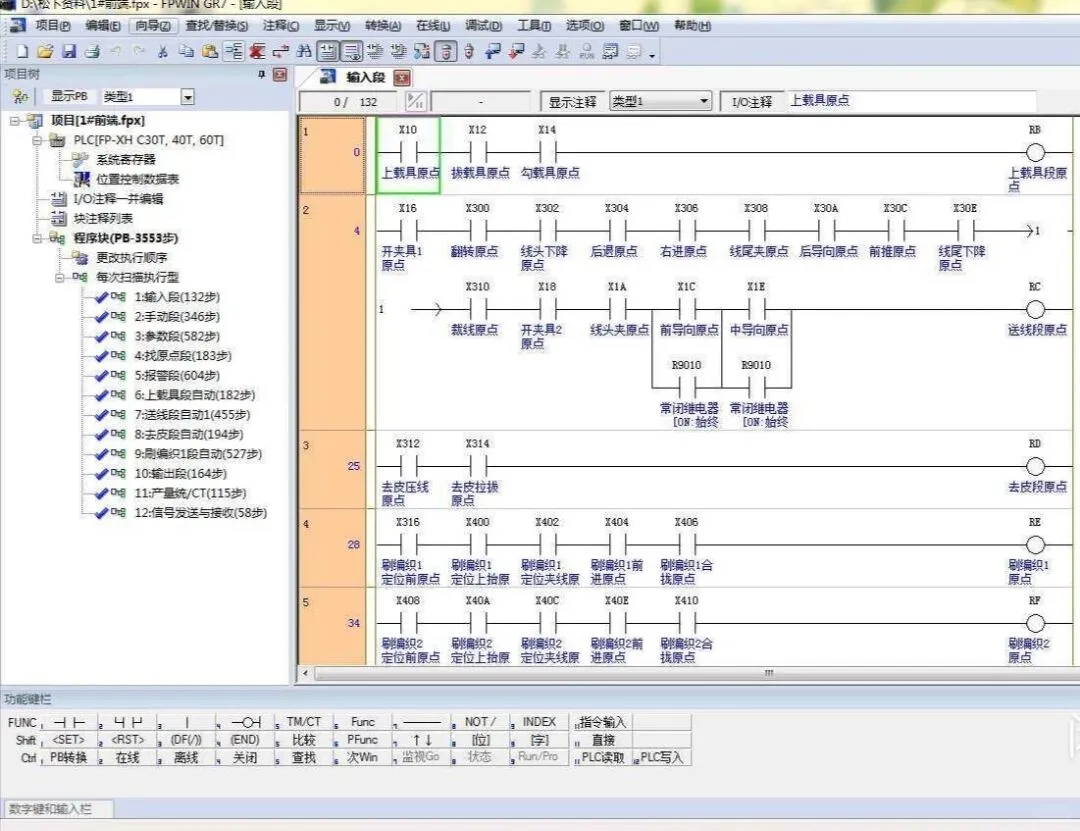Select 10:输出段(164步) program block
Screen dimensions: 1080x831
180,474
